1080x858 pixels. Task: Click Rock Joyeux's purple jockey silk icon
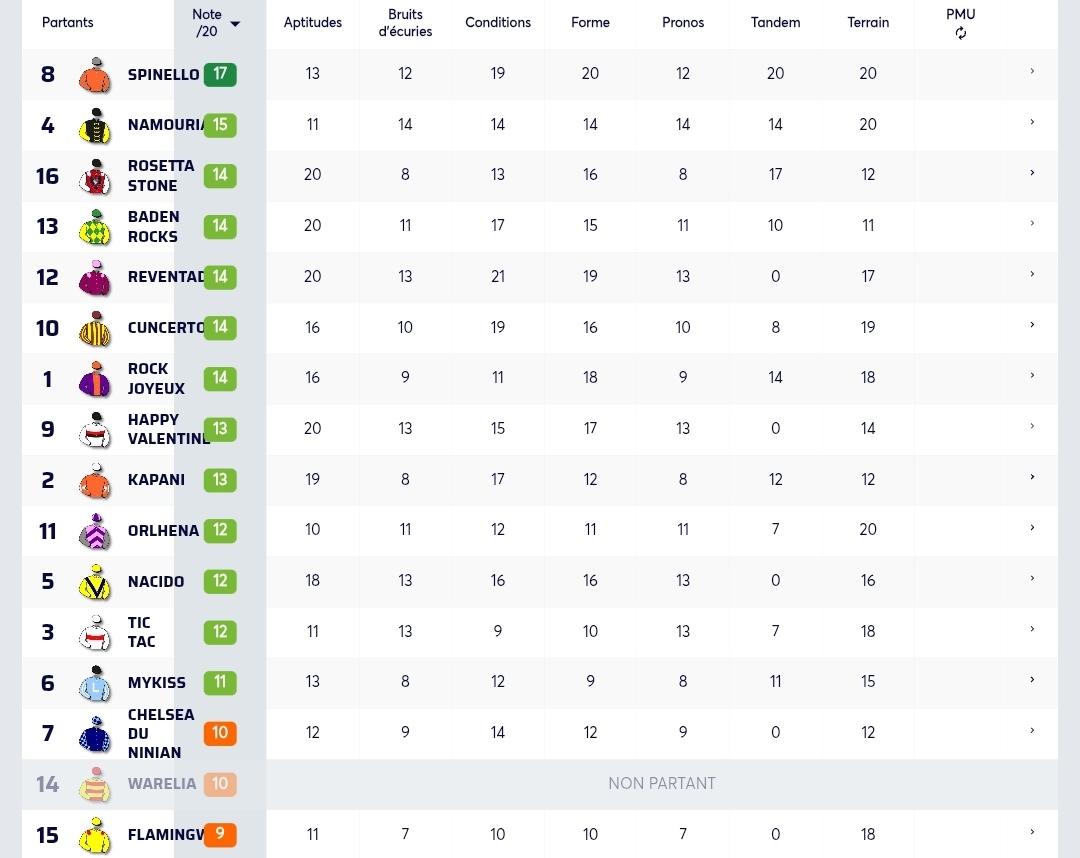(95, 379)
